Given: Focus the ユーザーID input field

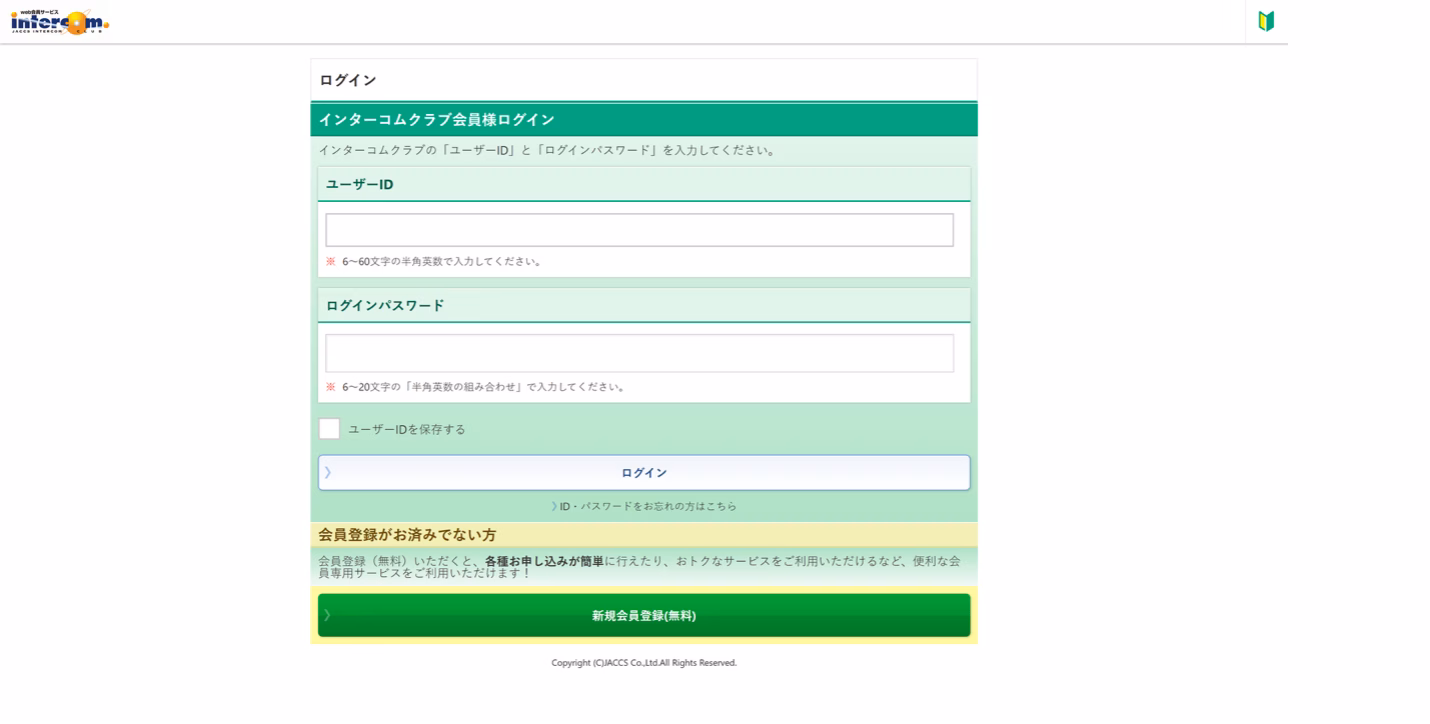Looking at the screenshot, I should click(640, 230).
